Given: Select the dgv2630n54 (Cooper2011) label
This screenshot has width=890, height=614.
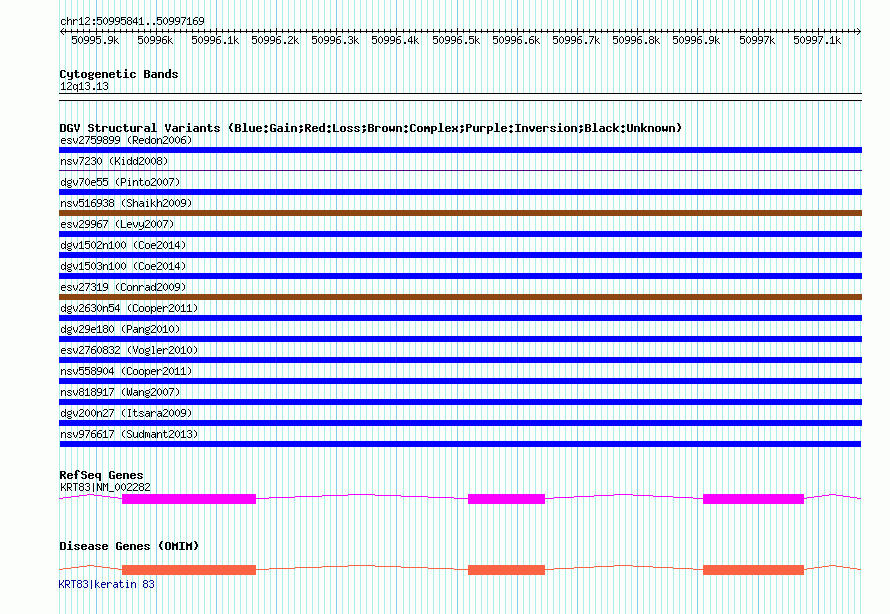Looking at the screenshot, I should pos(129,308).
